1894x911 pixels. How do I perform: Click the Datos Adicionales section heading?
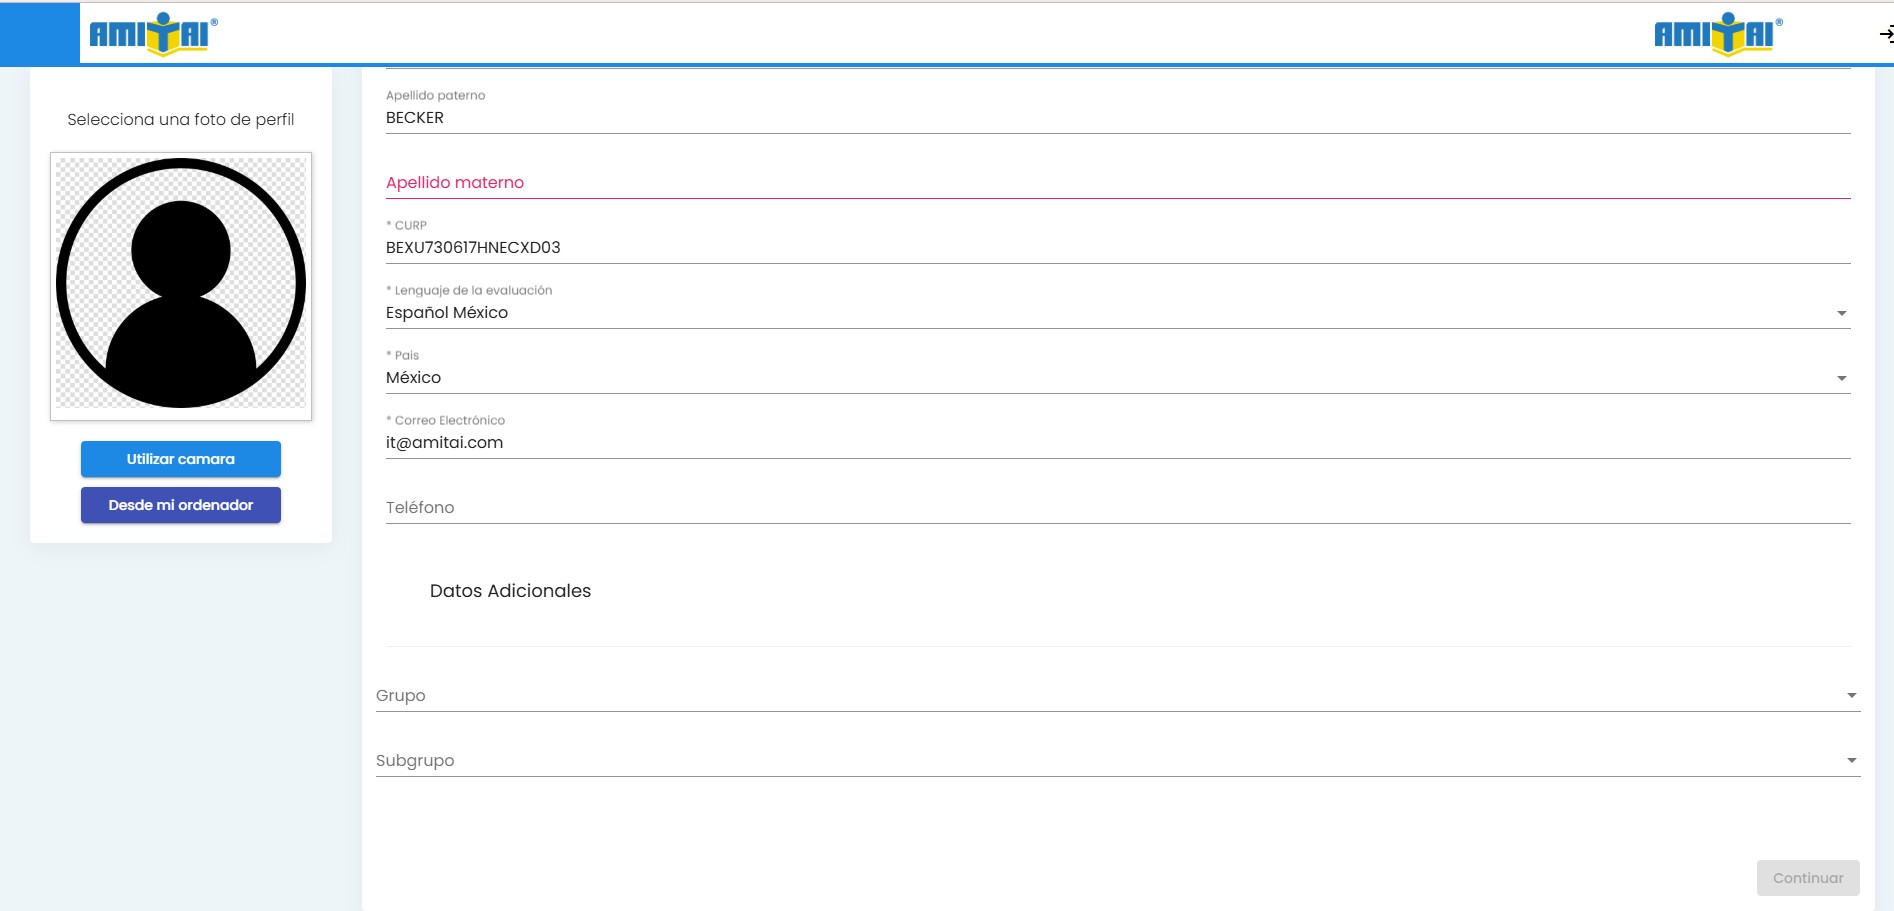pos(510,591)
